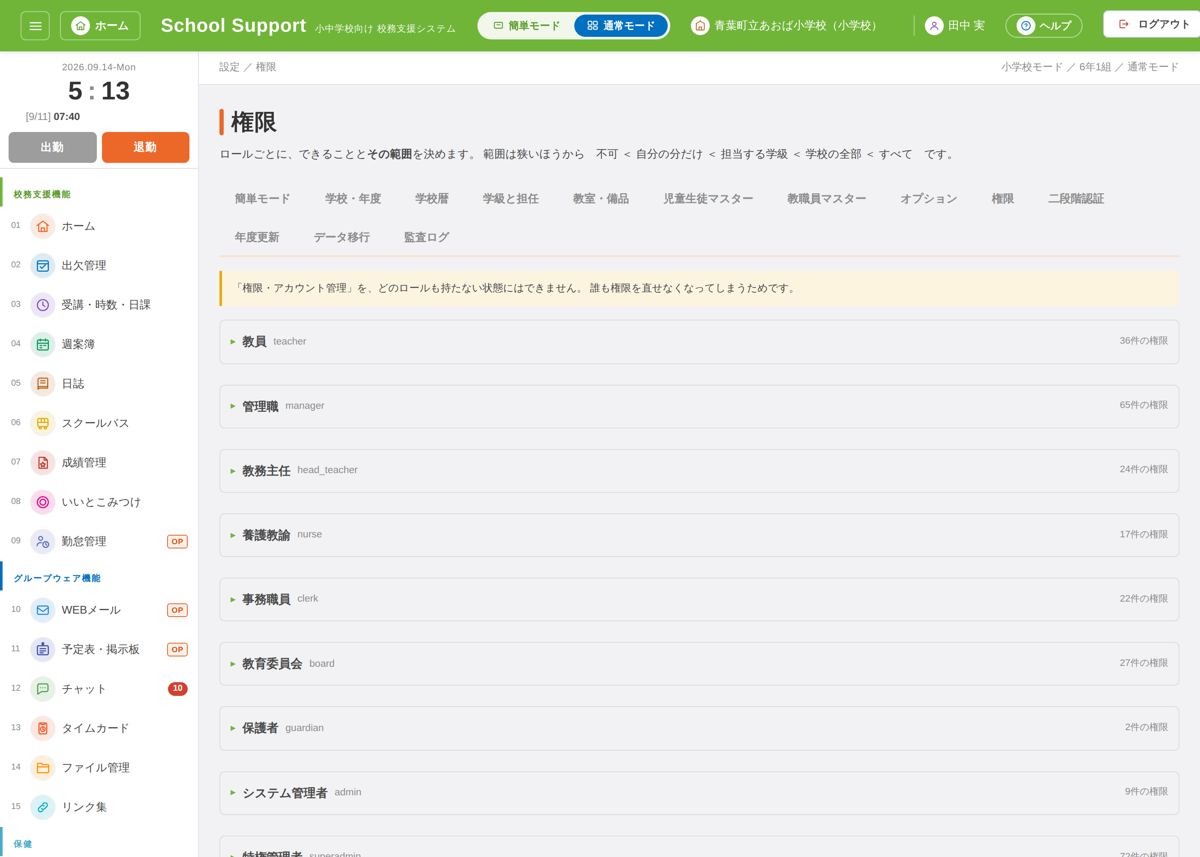Screen dimensions: 1200x857
Task: Open 日誌 in sidebar
Action: [99, 384]
